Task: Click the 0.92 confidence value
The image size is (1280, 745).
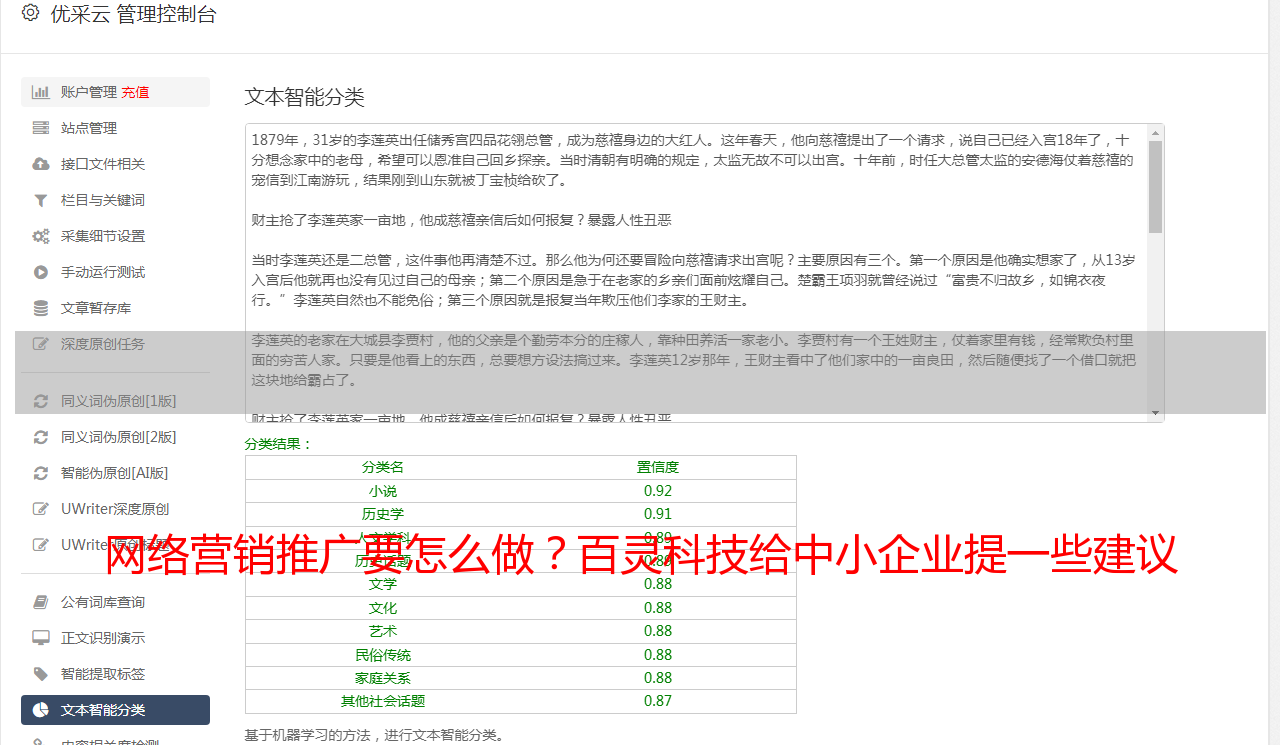Action: 658,491
